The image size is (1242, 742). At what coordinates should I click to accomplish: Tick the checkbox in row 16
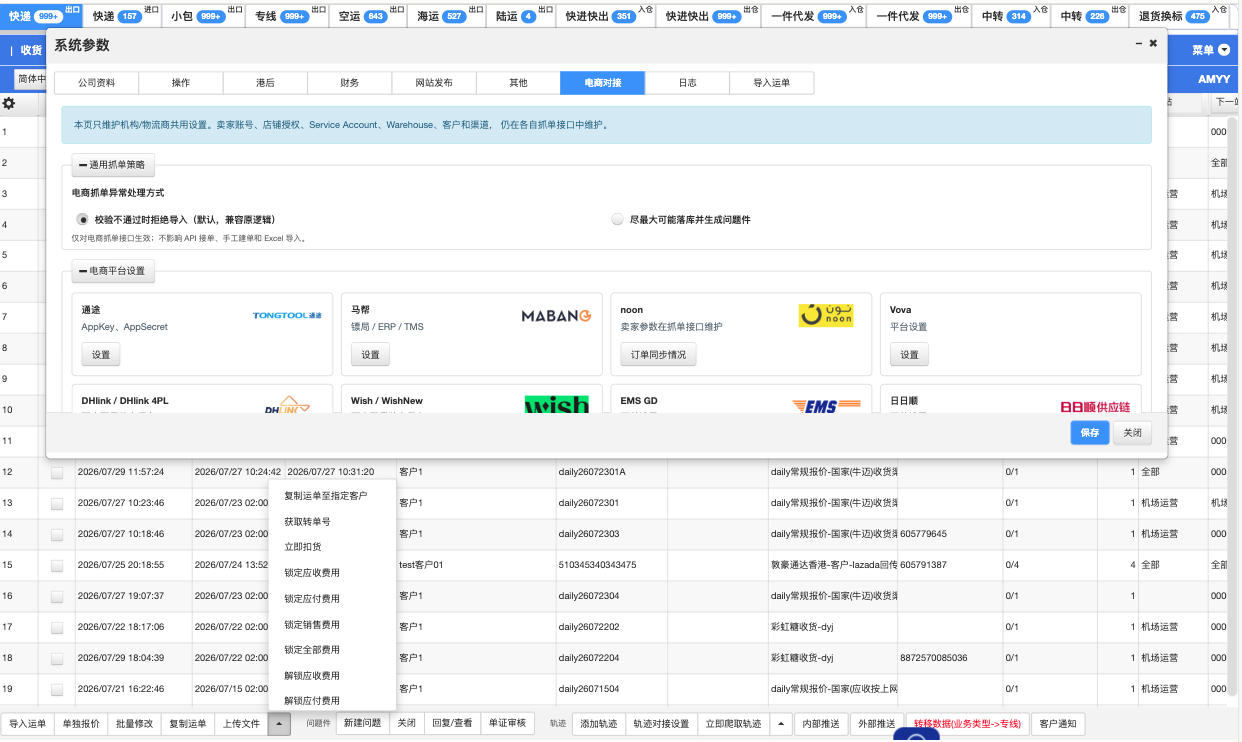(57, 596)
